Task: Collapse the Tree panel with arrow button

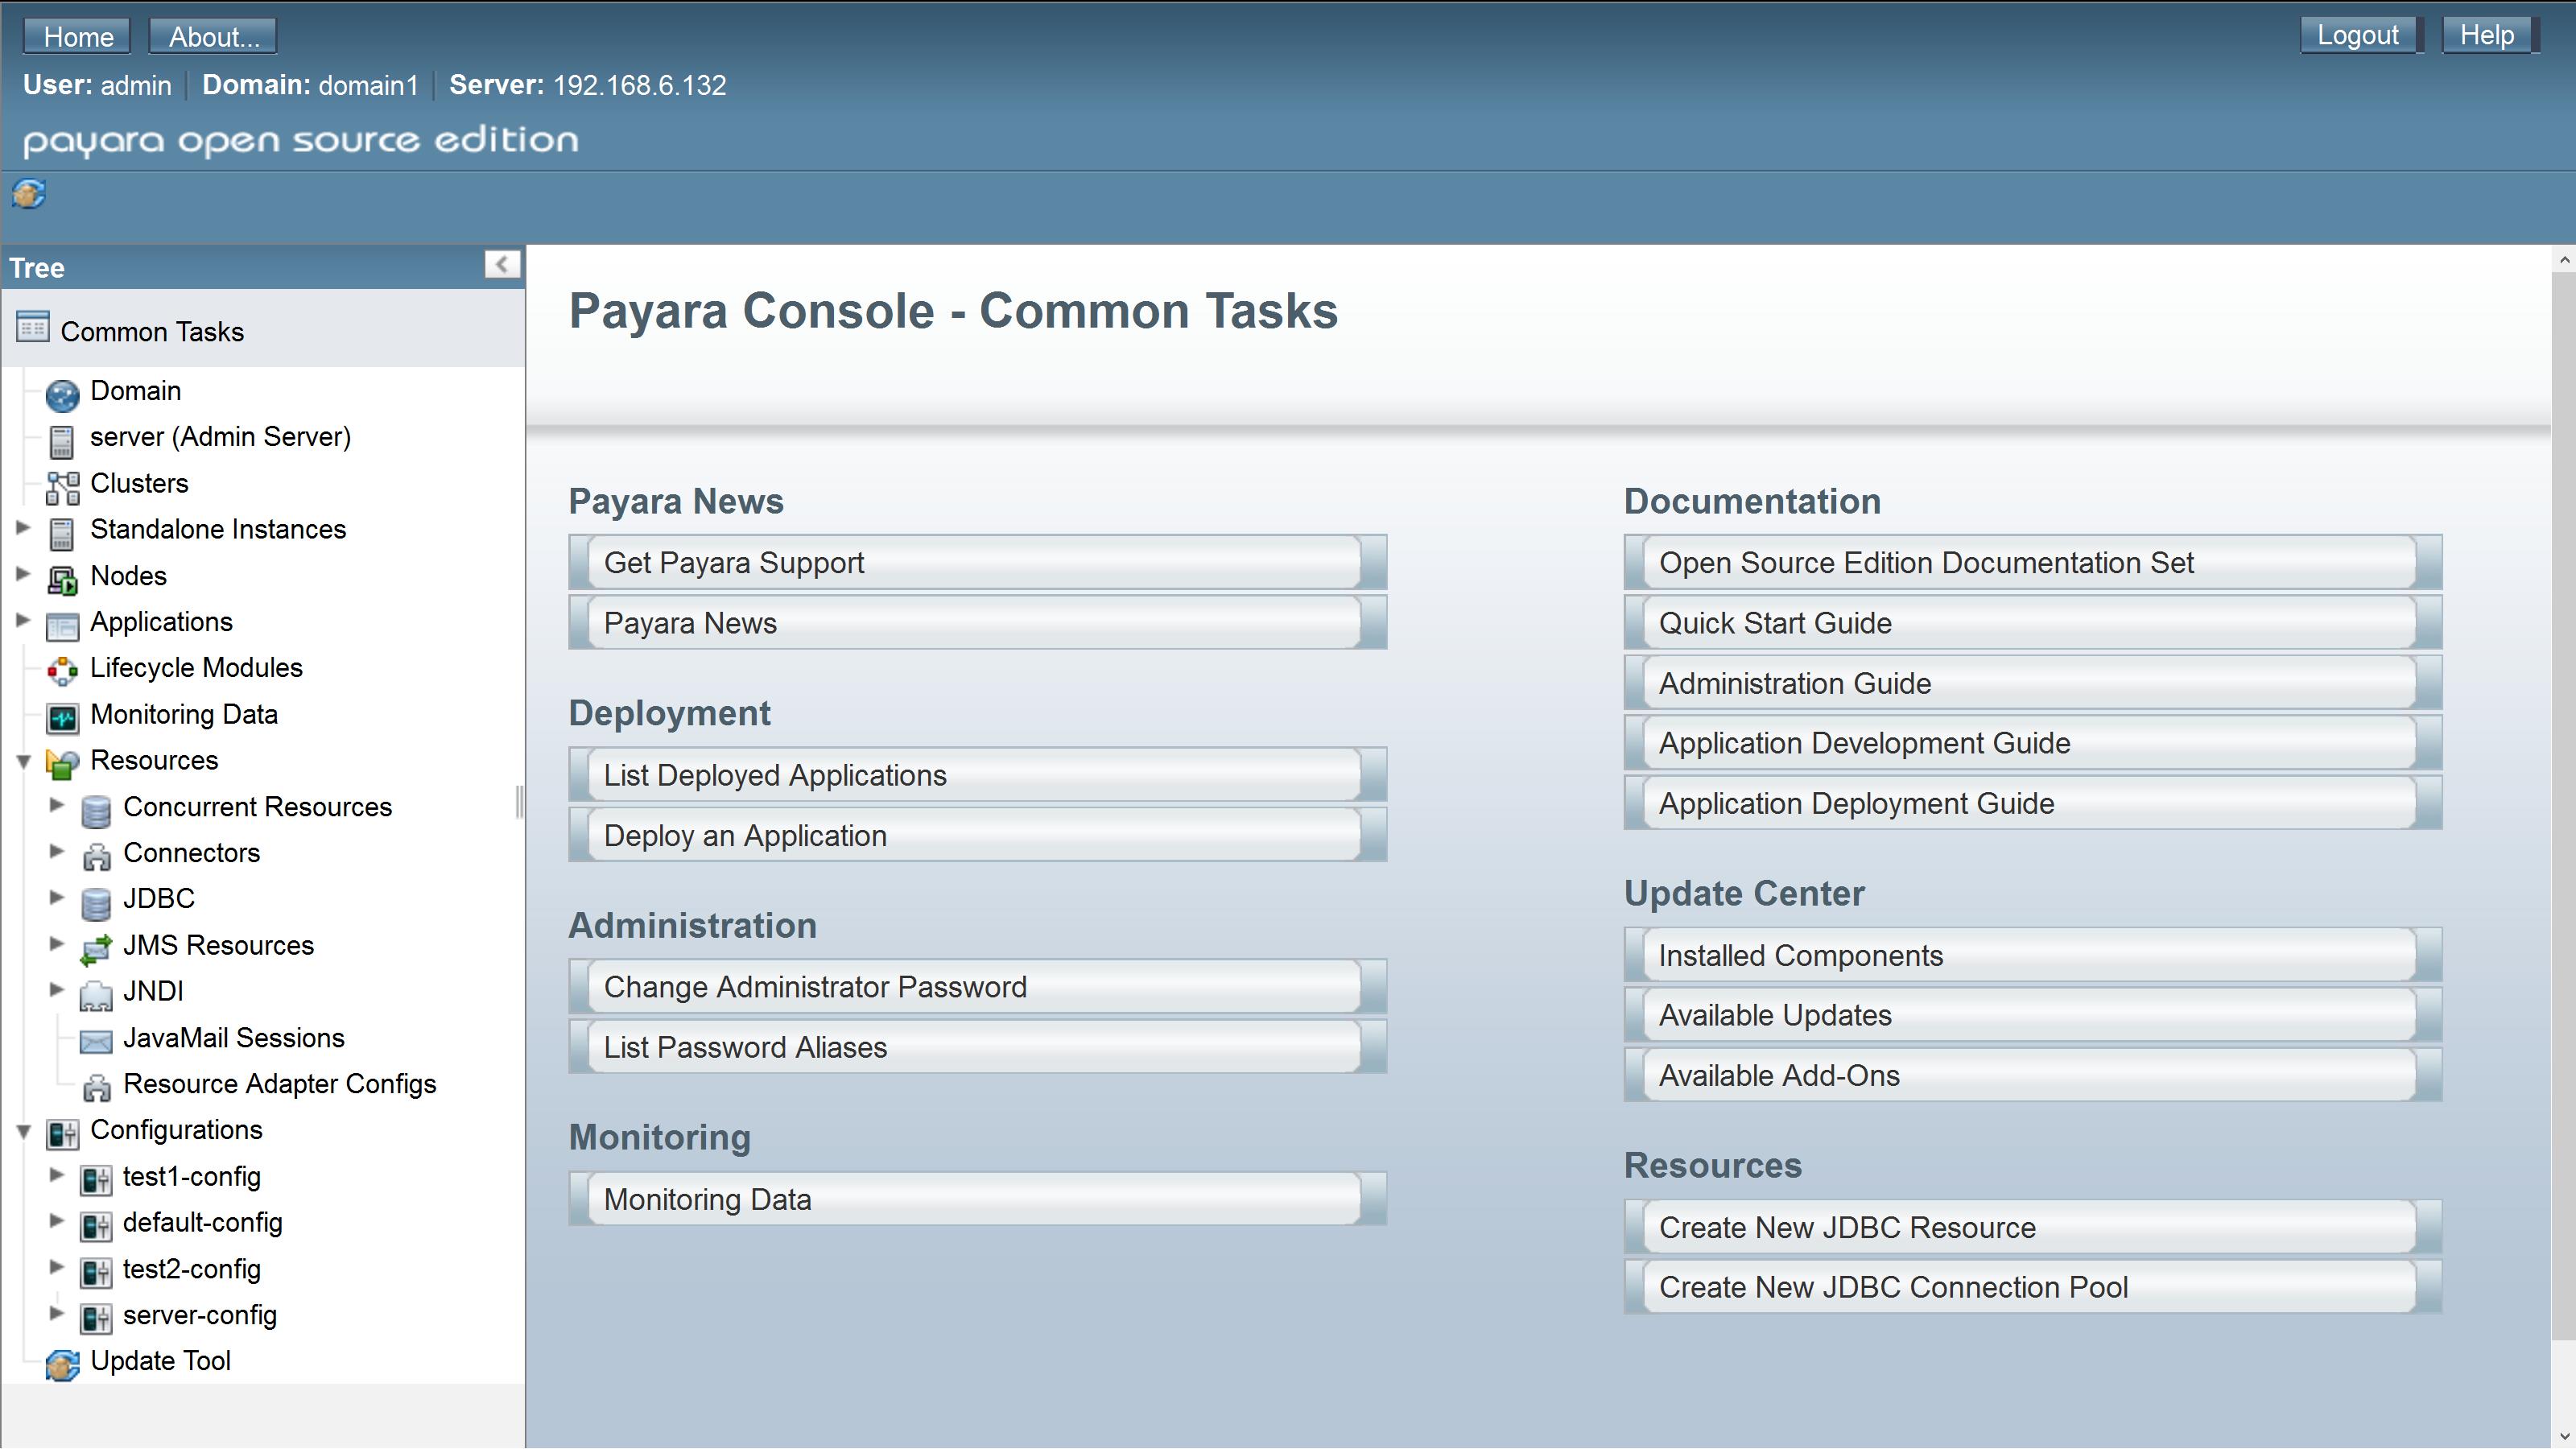Action: pyautogui.click(x=502, y=264)
